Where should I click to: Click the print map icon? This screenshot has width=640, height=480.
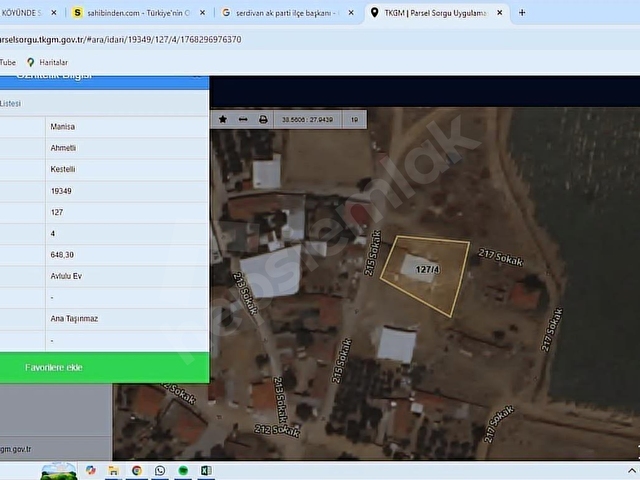[263, 119]
